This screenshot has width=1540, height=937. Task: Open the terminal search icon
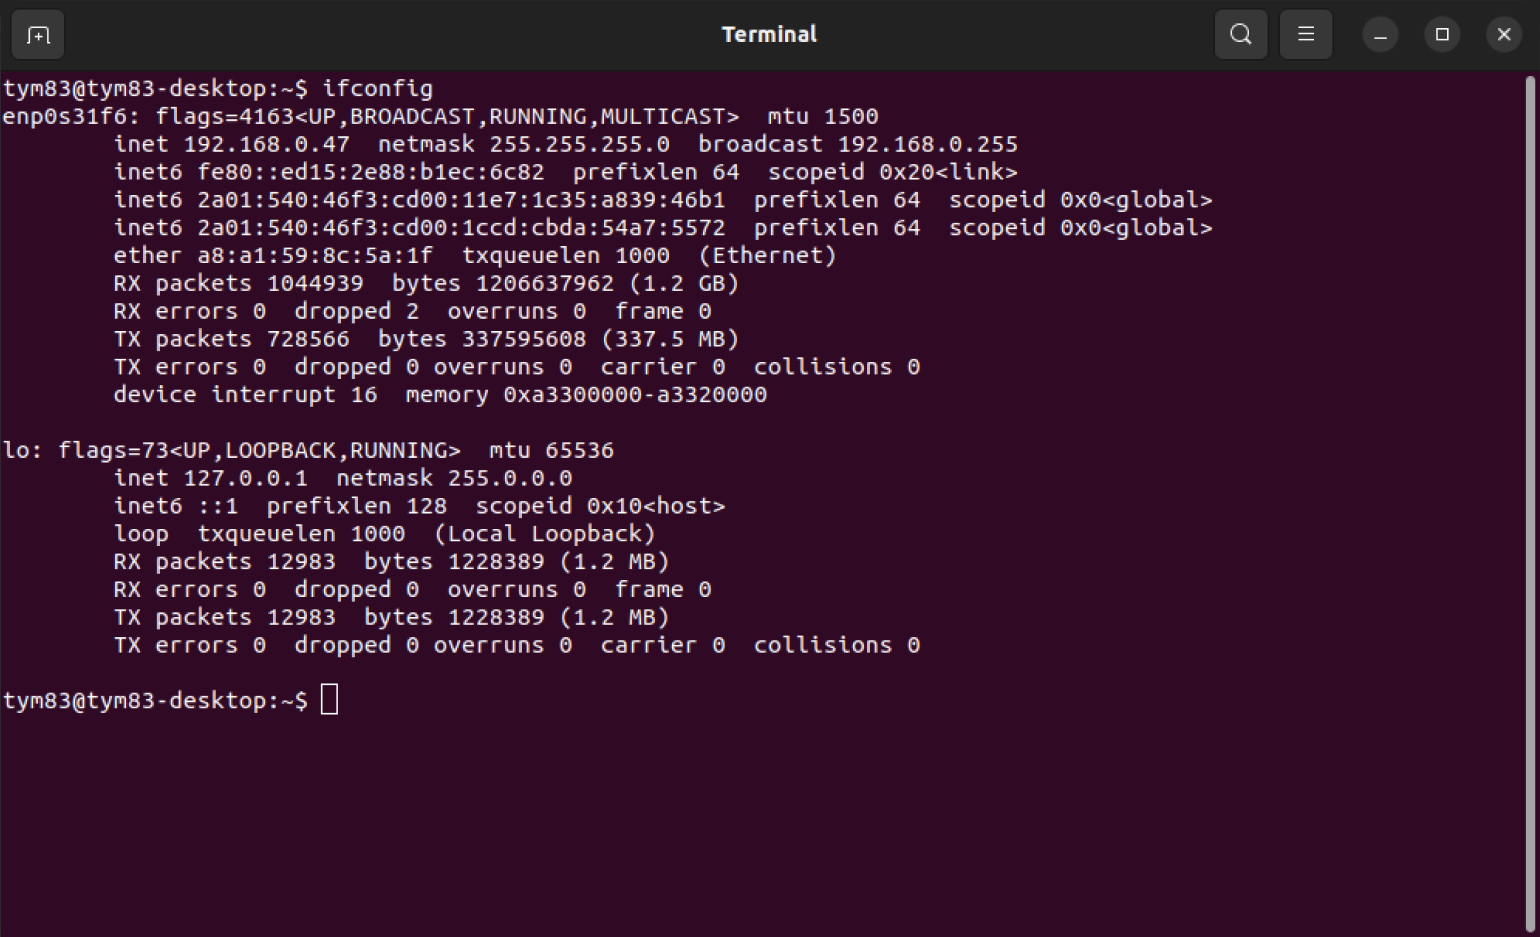1241,35
